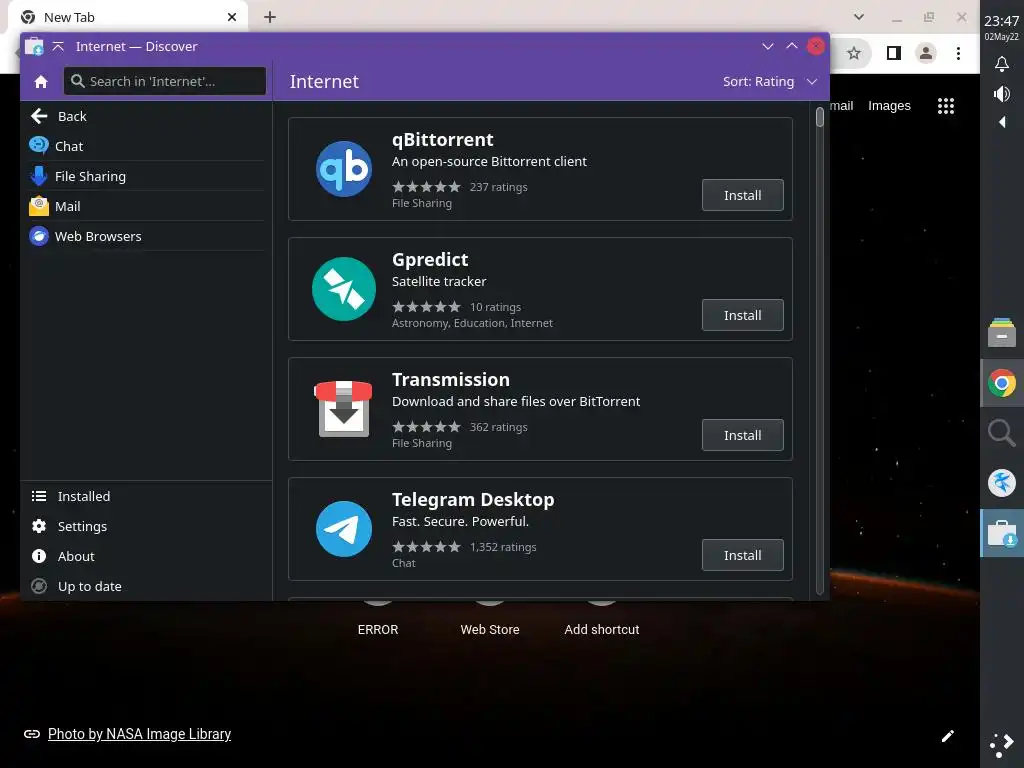Close the New Tab tab

coord(231,18)
